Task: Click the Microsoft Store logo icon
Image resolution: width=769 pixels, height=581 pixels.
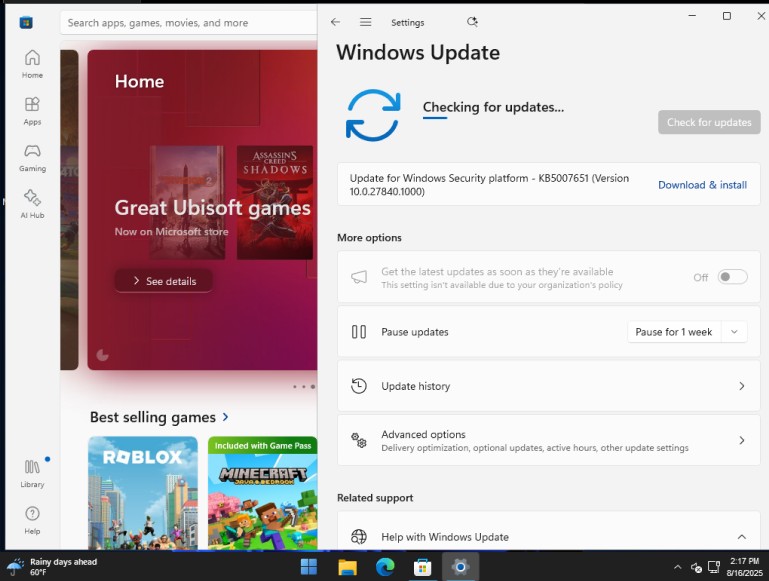Action: [x=26, y=23]
